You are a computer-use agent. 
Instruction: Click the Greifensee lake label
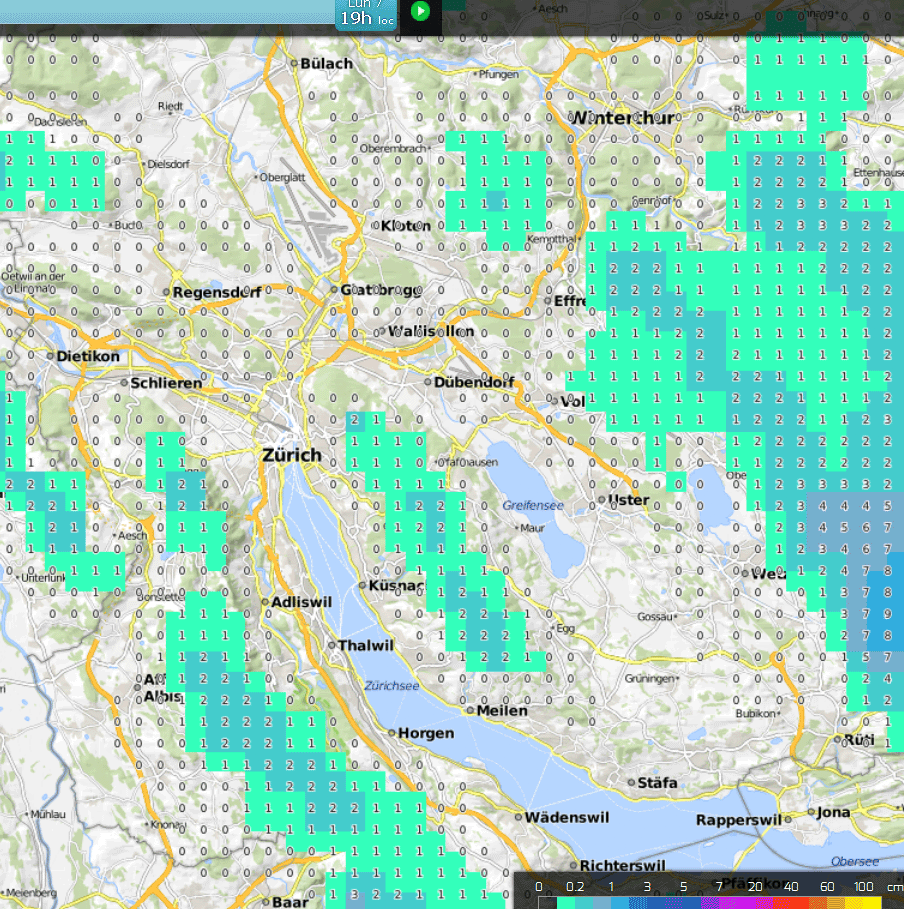tap(533, 506)
